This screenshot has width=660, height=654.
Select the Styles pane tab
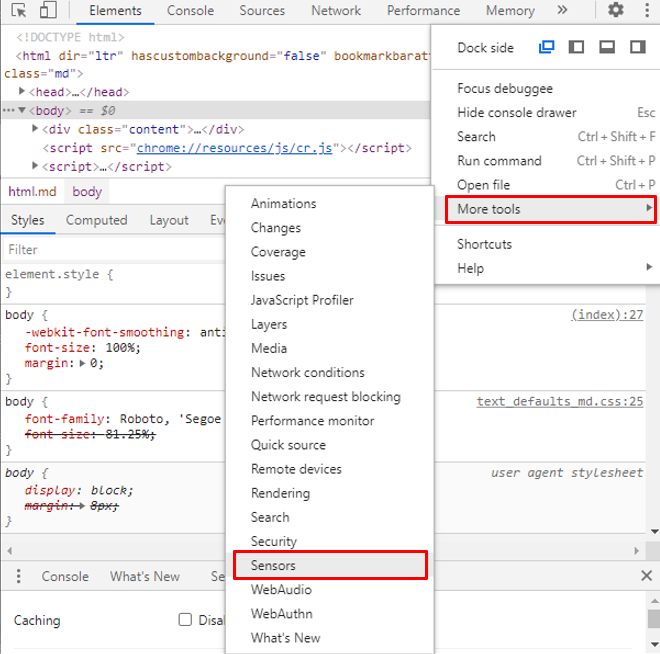pos(28,220)
